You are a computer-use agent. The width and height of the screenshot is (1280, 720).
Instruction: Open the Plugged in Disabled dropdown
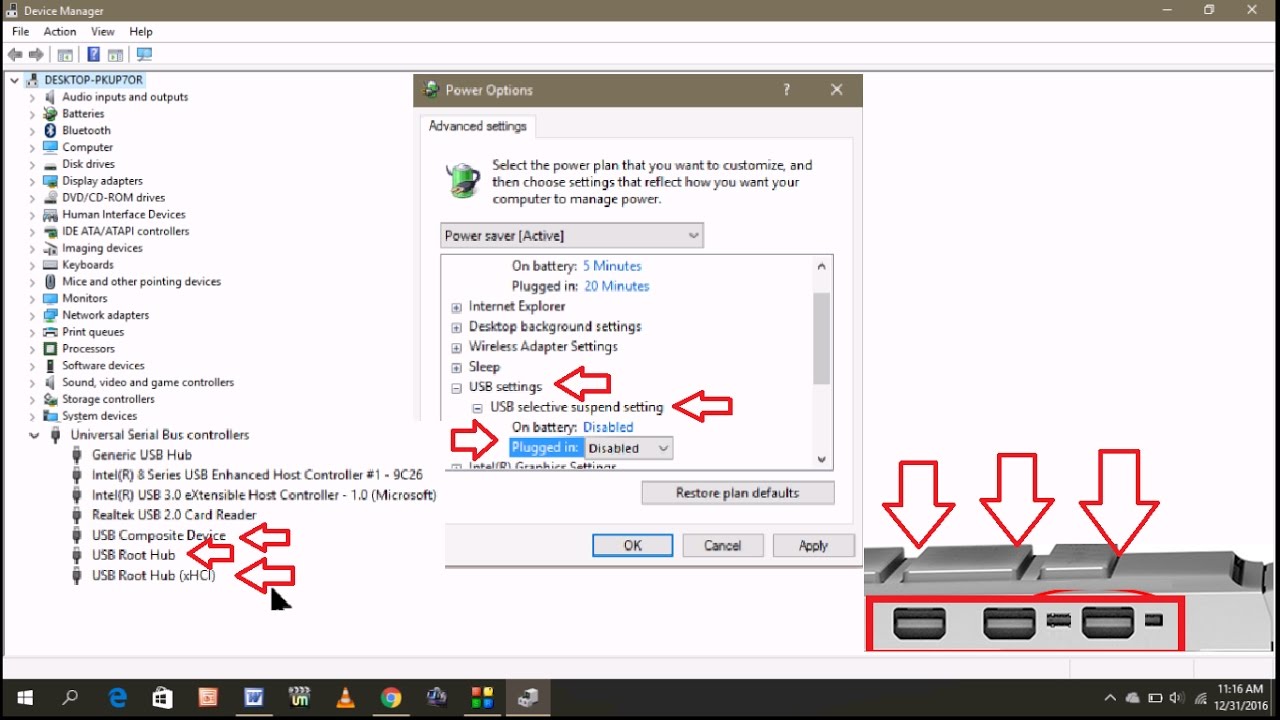[x=629, y=448]
